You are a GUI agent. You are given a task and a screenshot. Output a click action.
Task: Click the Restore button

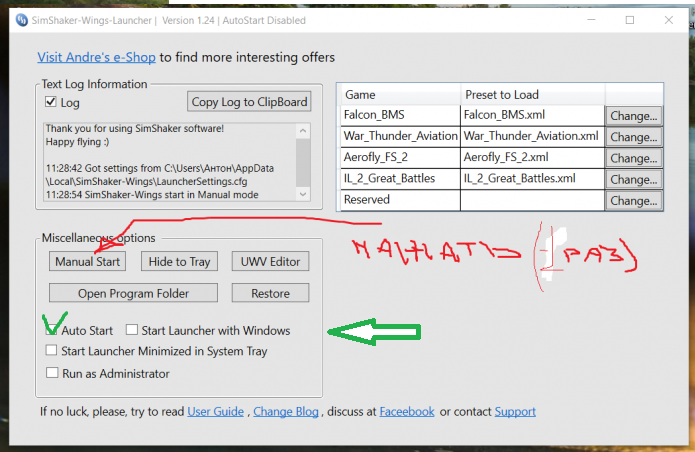coord(270,293)
